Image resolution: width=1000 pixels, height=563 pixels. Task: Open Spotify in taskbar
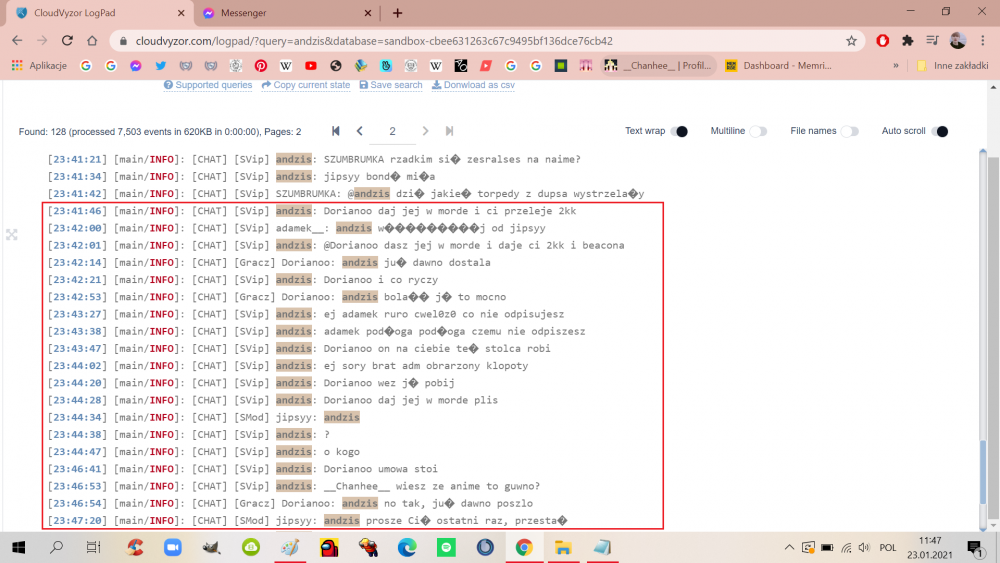tap(446, 547)
